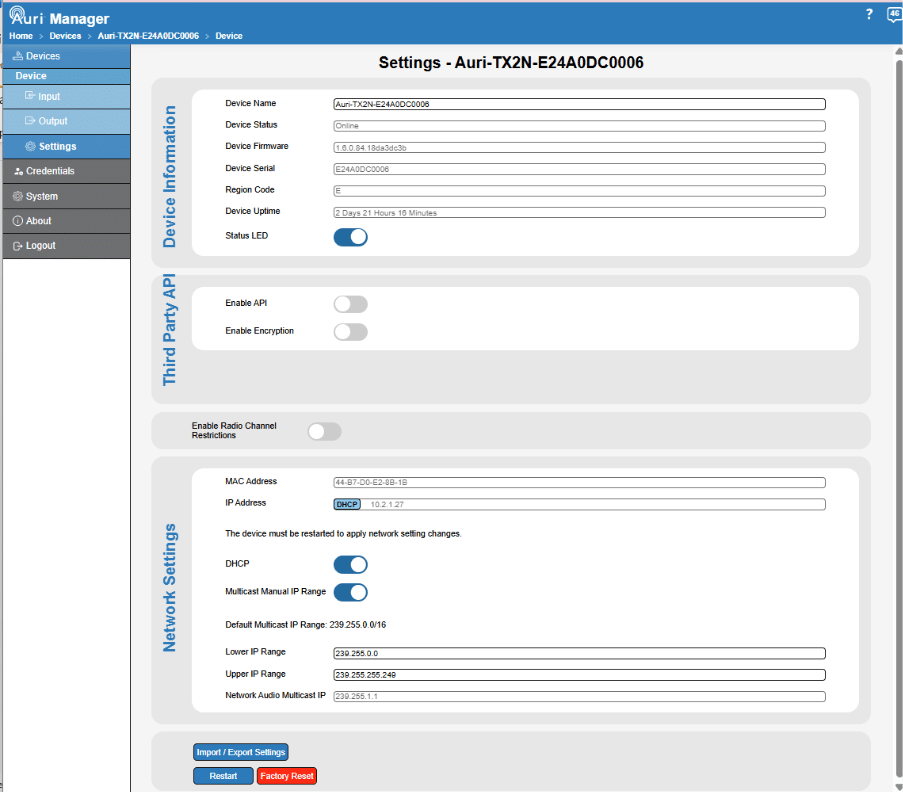Open Credentials in the sidebar
The height and width of the screenshot is (792, 903).
66,171
